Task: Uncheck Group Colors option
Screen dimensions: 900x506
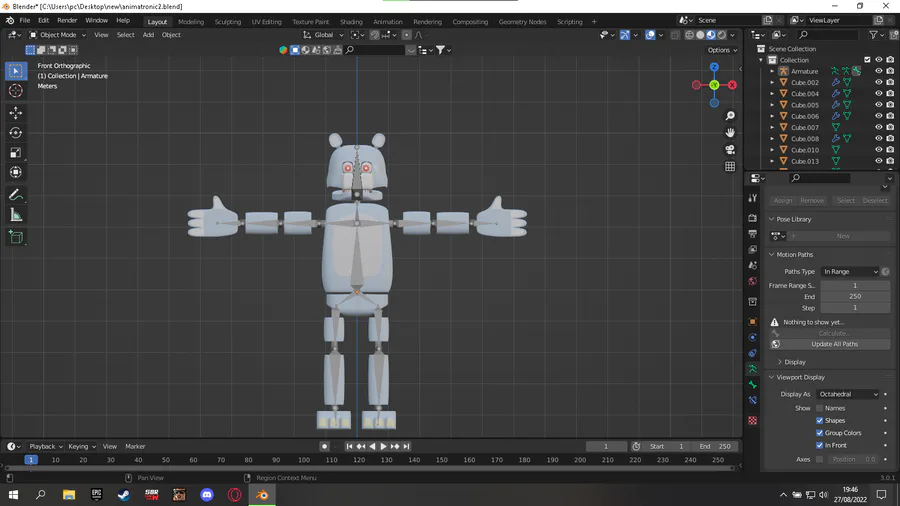Action: (x=819, y=433)
